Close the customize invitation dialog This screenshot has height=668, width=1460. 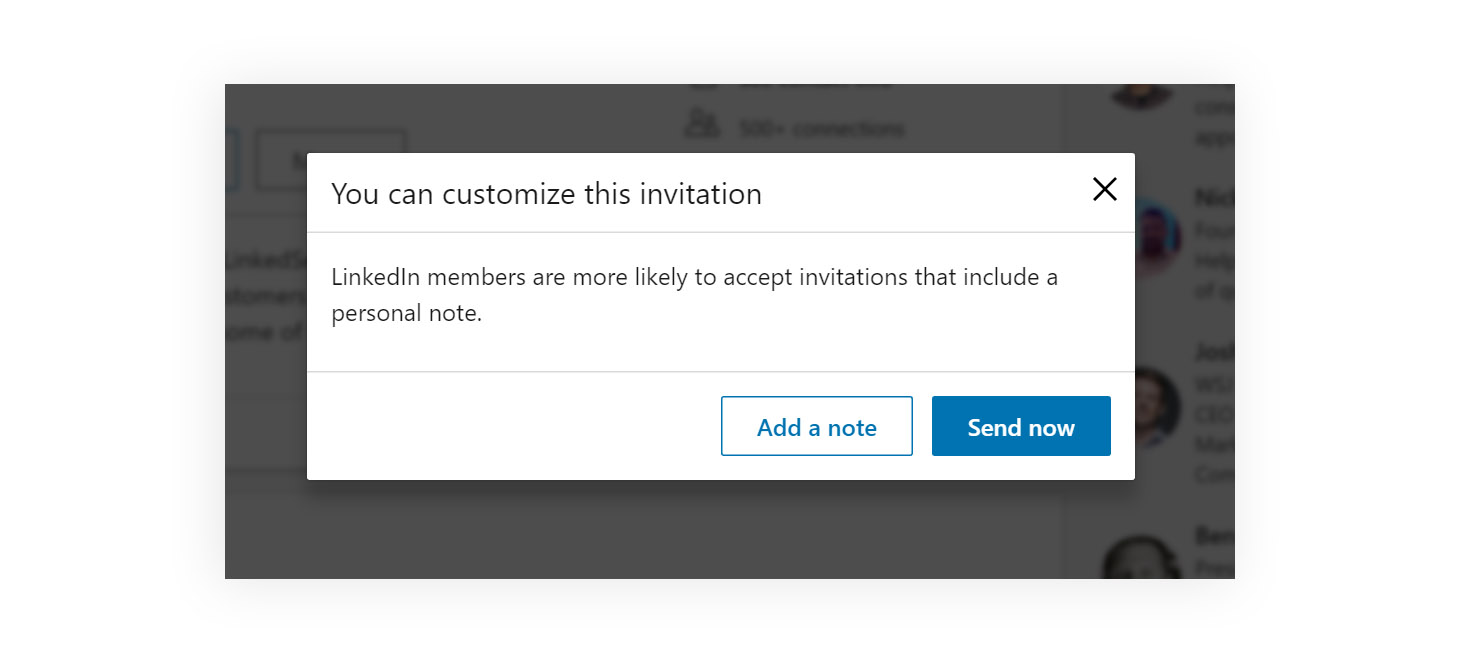1104,189
